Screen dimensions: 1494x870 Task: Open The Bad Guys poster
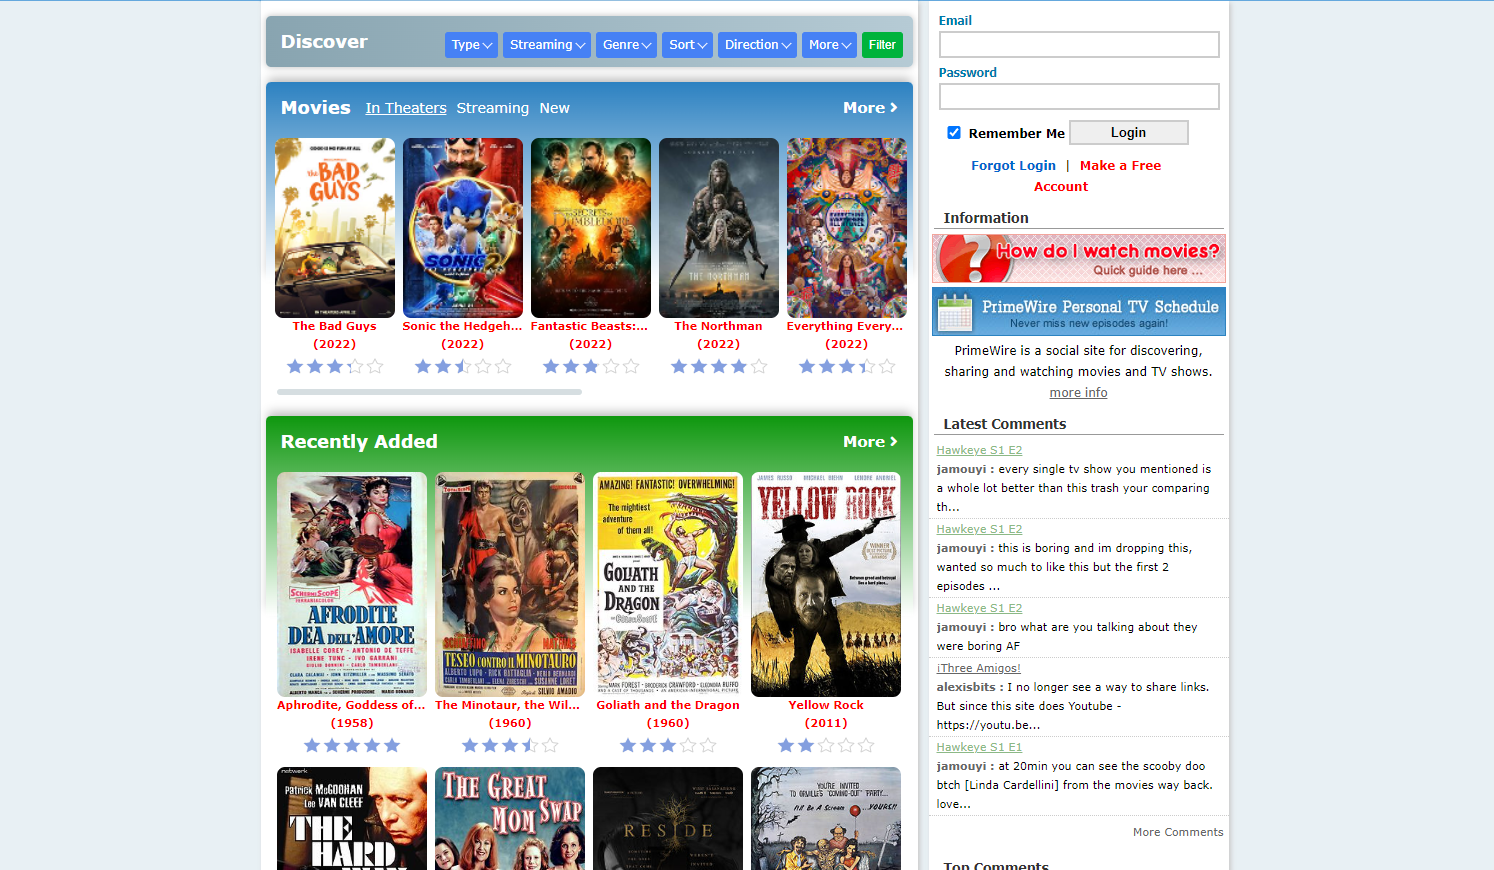click(x=335, y=228)
